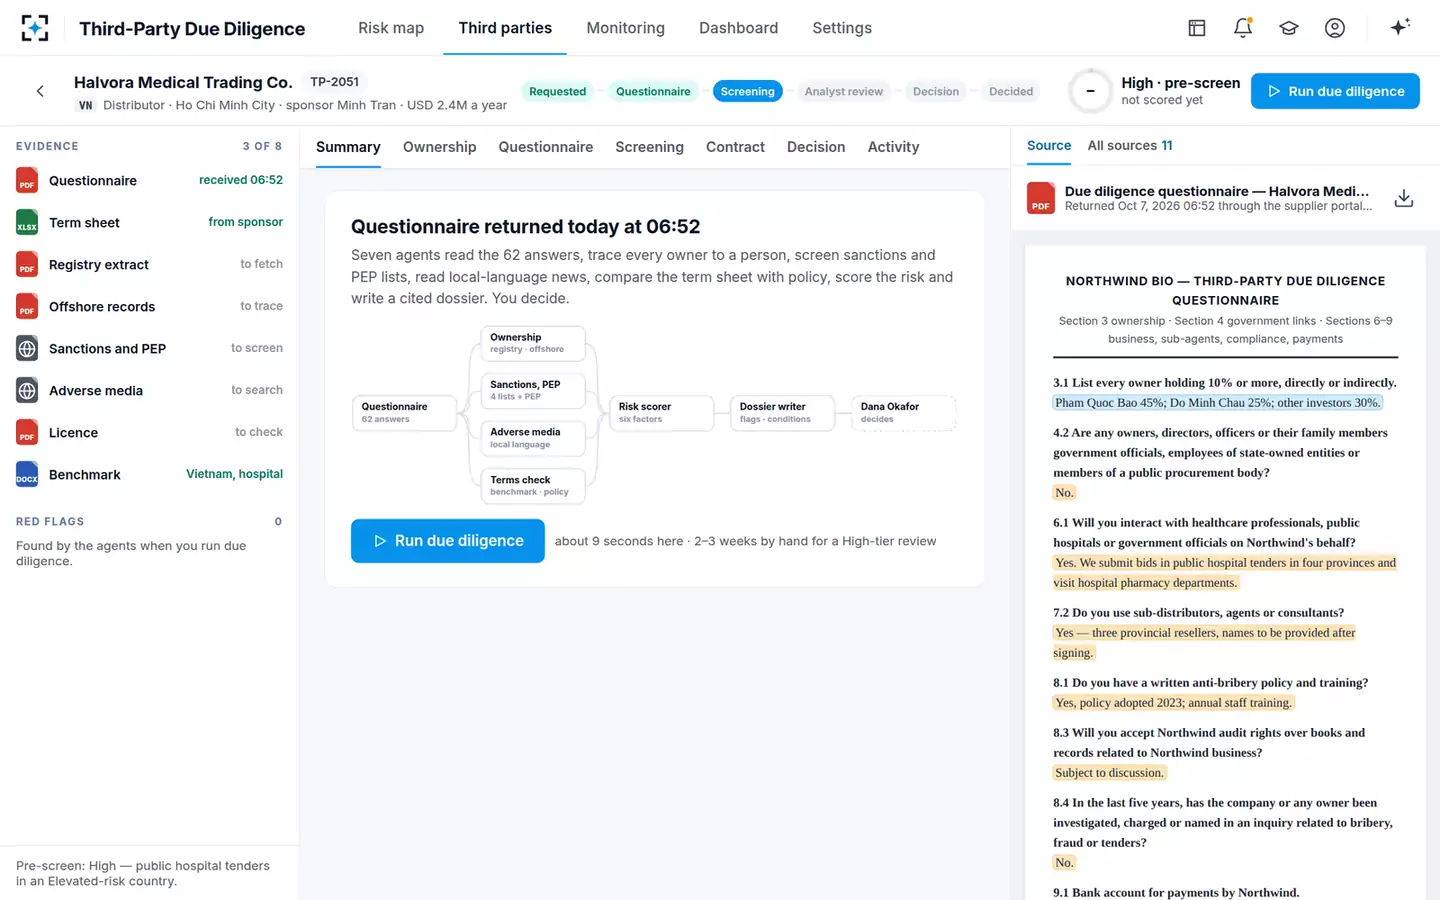Click the Risk scorer workflow node

coord(662,413)
